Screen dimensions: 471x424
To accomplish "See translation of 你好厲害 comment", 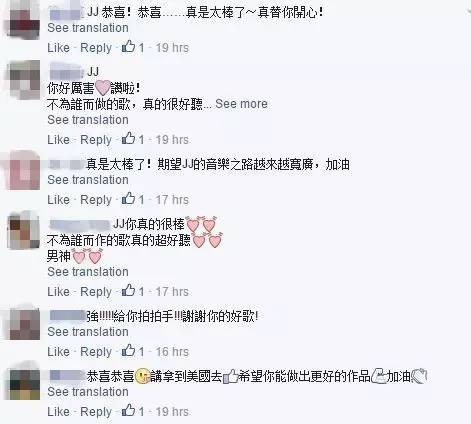I will tap(88, 120).
